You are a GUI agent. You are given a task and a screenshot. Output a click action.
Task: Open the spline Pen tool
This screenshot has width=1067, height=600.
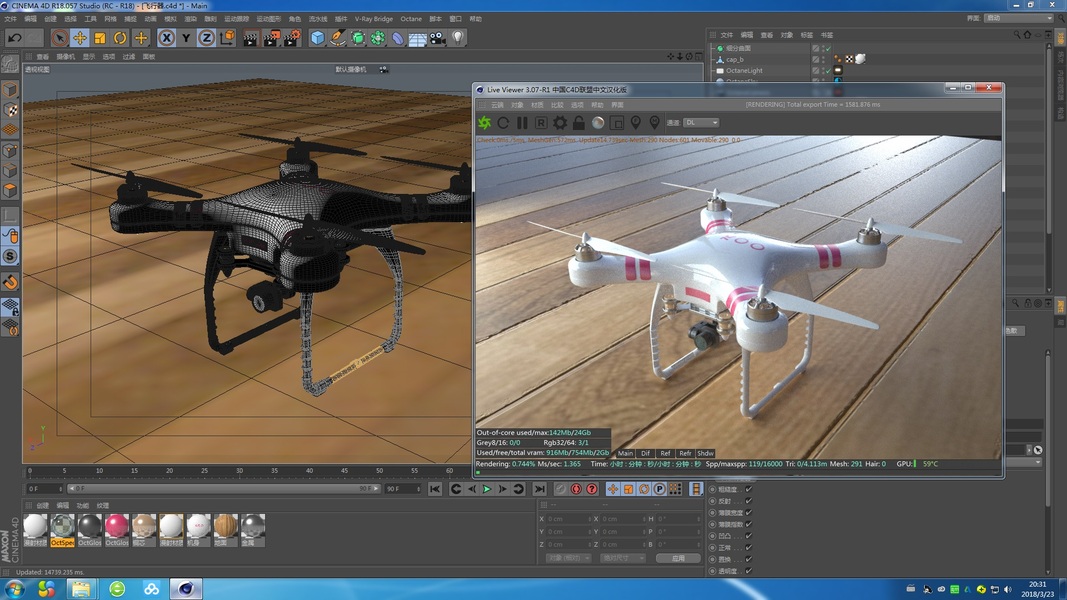(x=338, y=38)
